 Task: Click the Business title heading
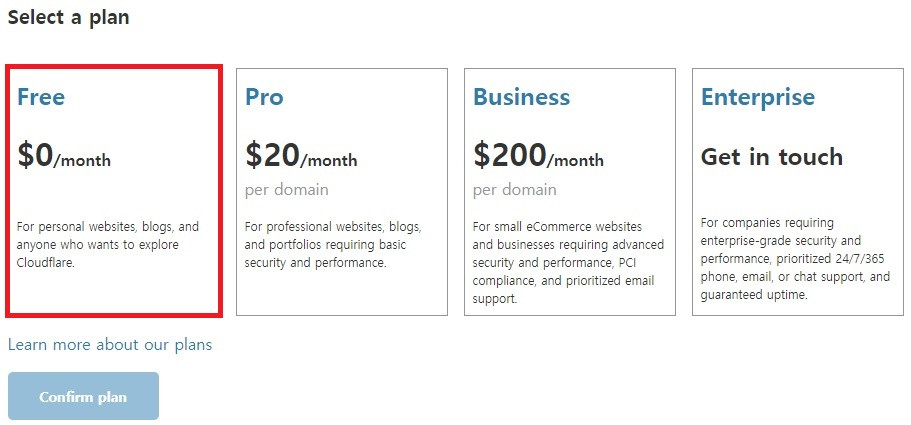click(x=521, y=97)
